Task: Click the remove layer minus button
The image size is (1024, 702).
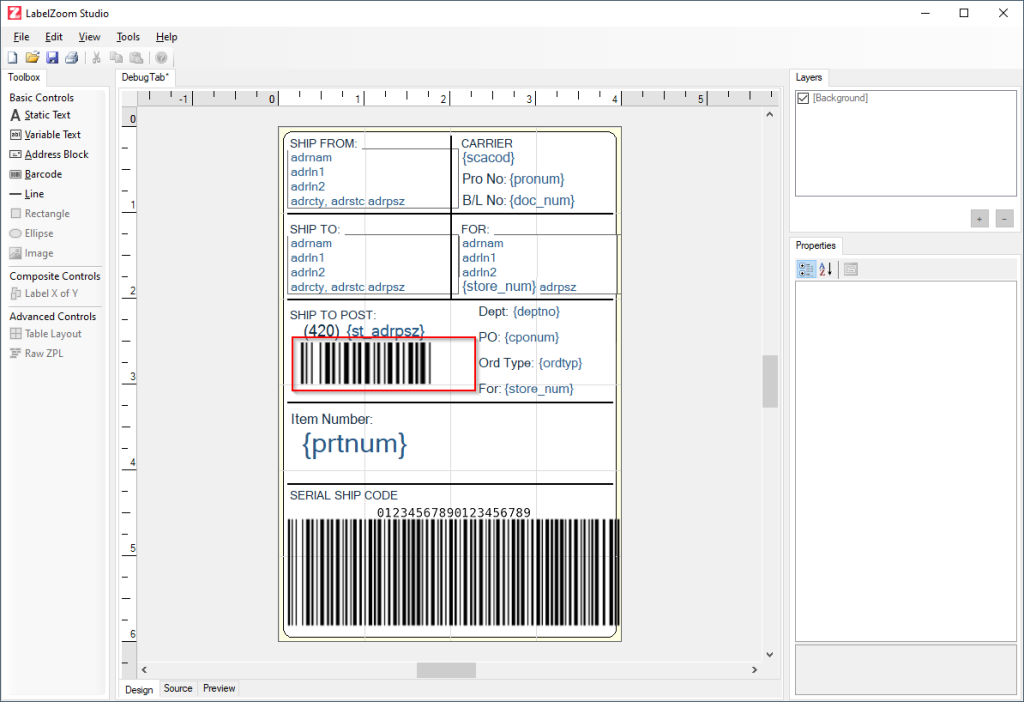Action: [1004, 219]
